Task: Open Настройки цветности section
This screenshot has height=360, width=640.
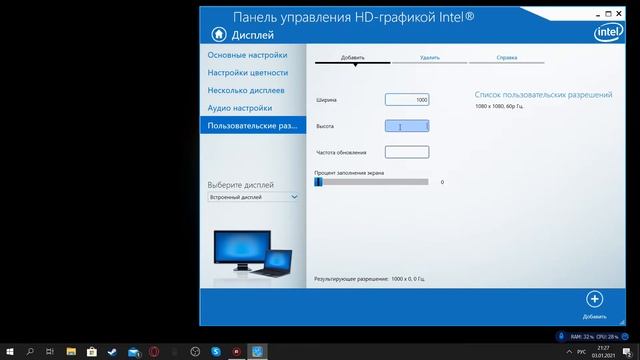Action: pyautogui.click(x=248, y=73)
